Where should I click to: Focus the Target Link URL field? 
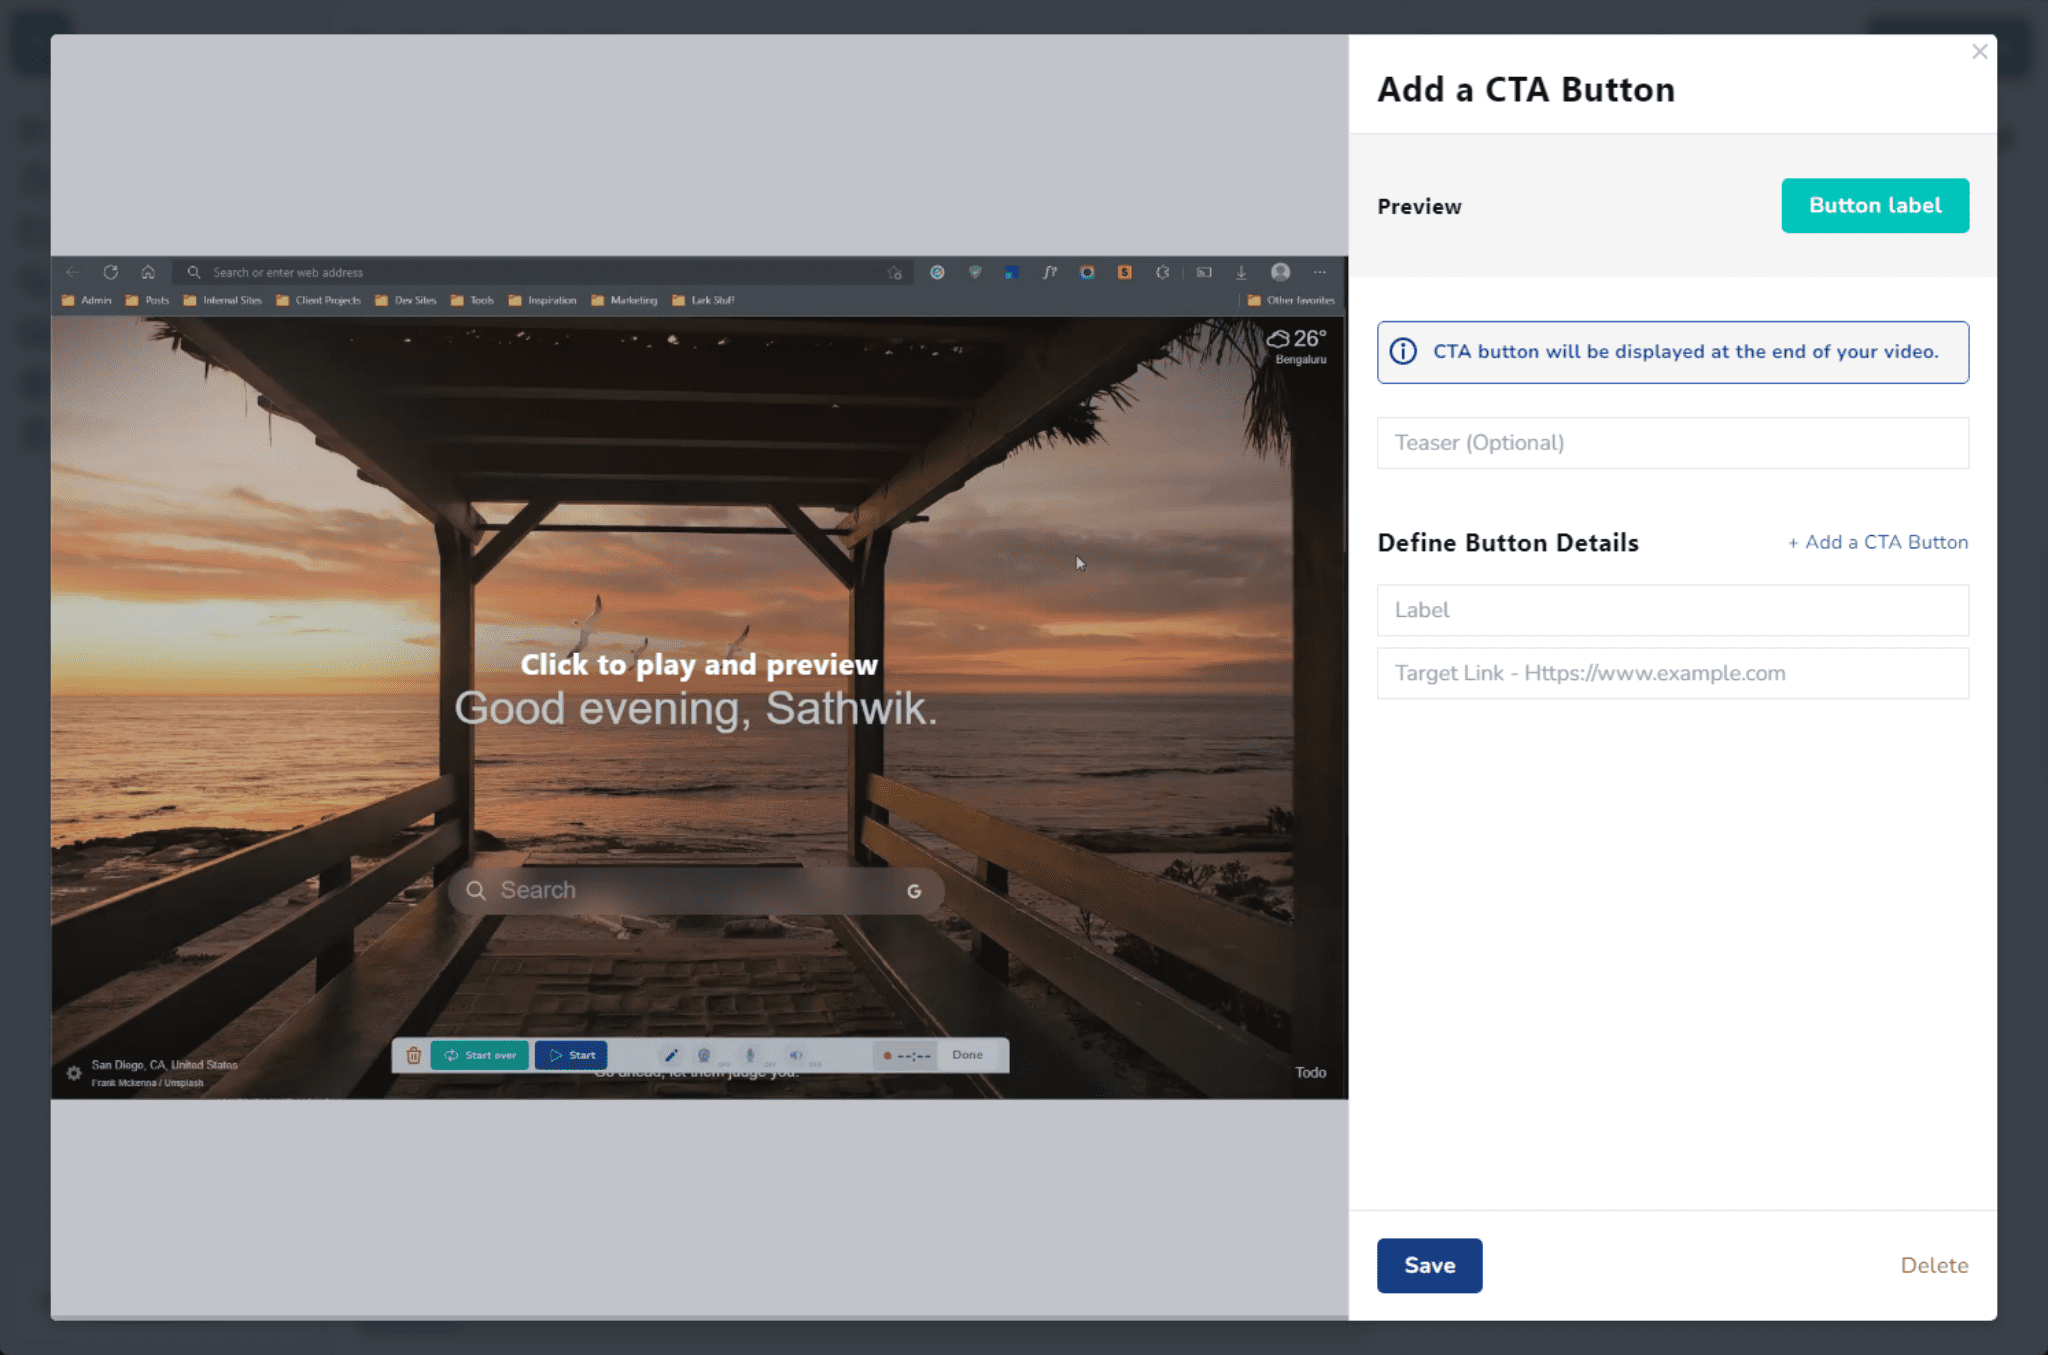(1673, 673)
